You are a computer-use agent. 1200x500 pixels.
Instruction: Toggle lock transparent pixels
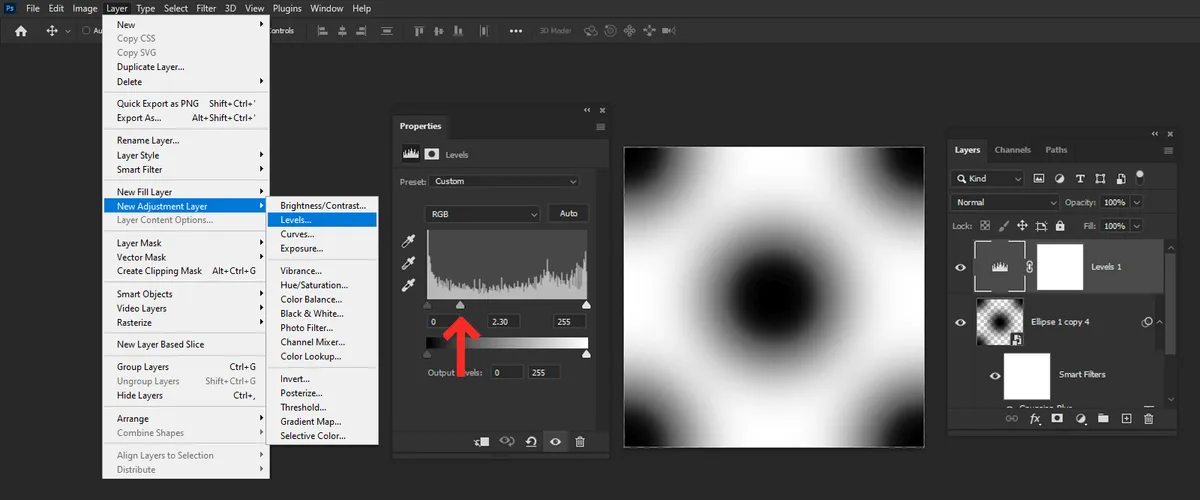[x=985, y=227]
